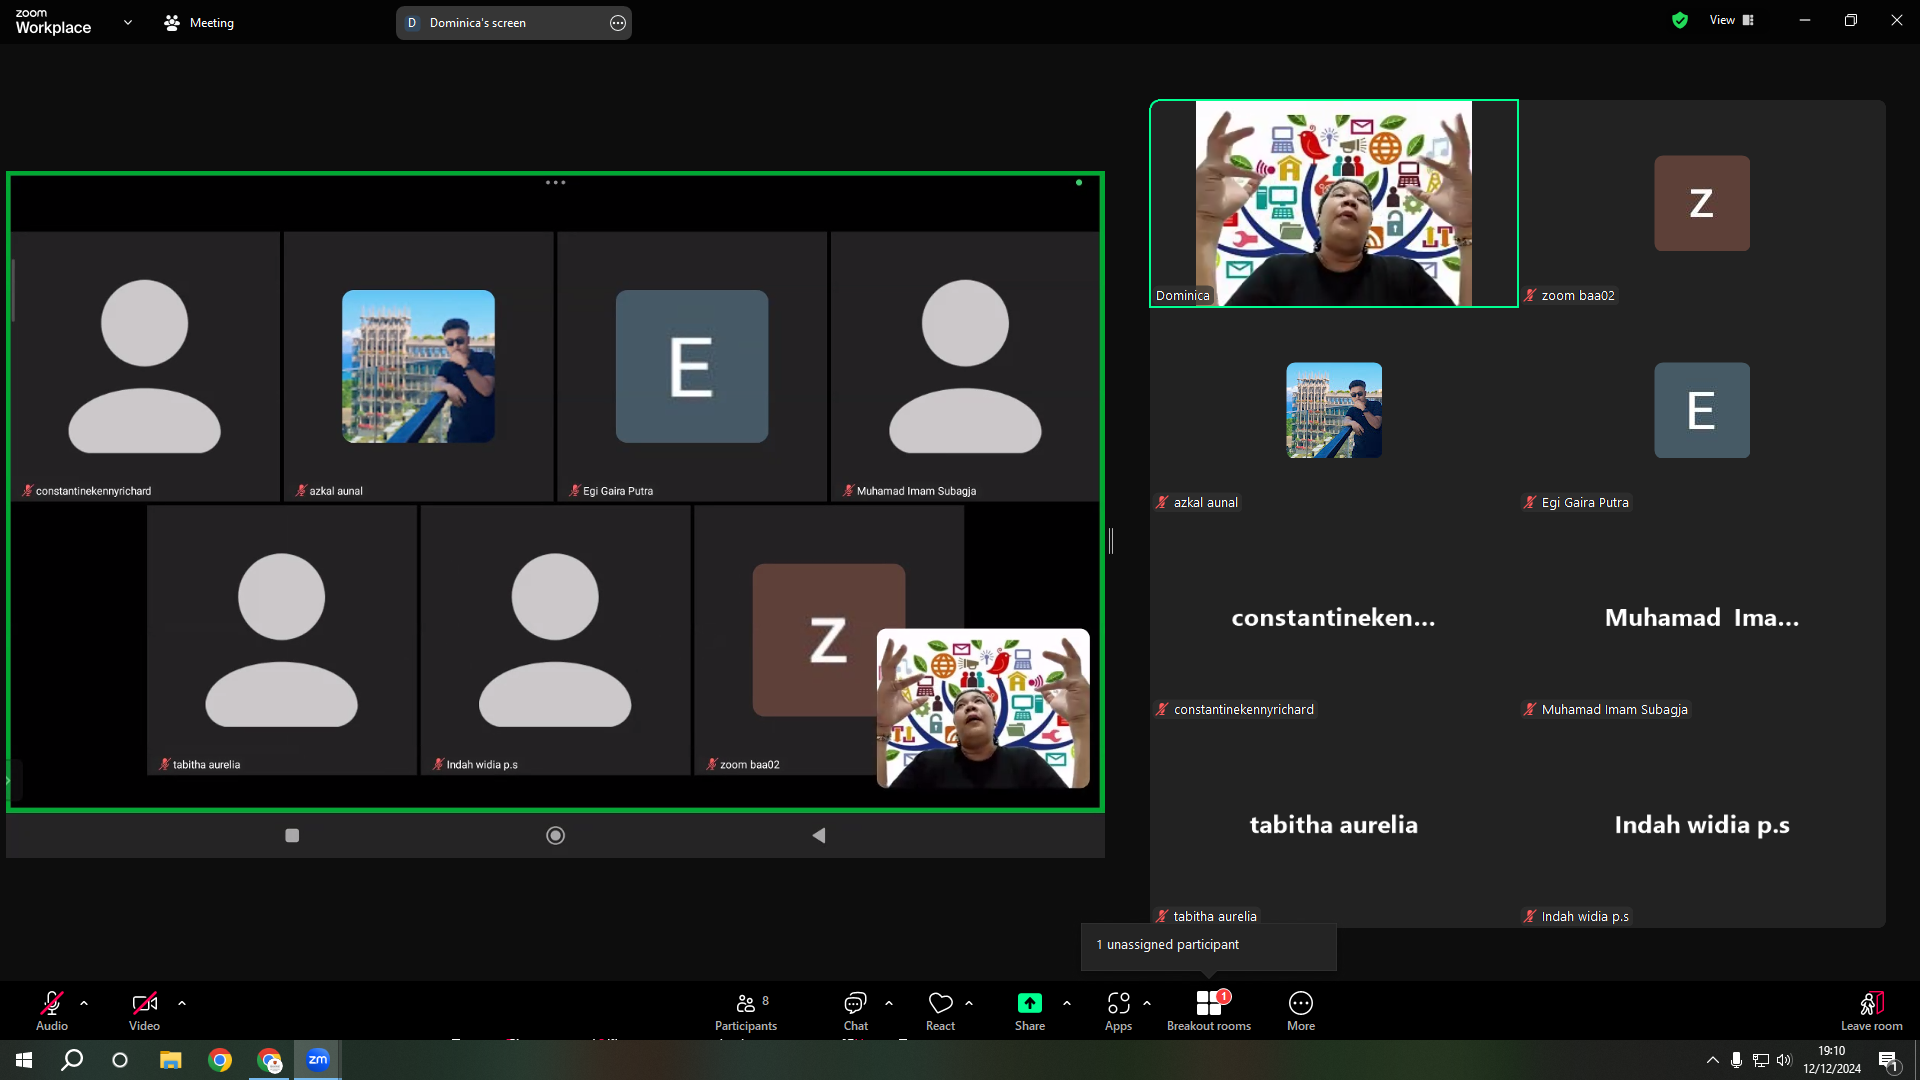Screen dimensions: 1920x1080
Task: Open File Explorer from taskbar
Action: point(171,1060)
